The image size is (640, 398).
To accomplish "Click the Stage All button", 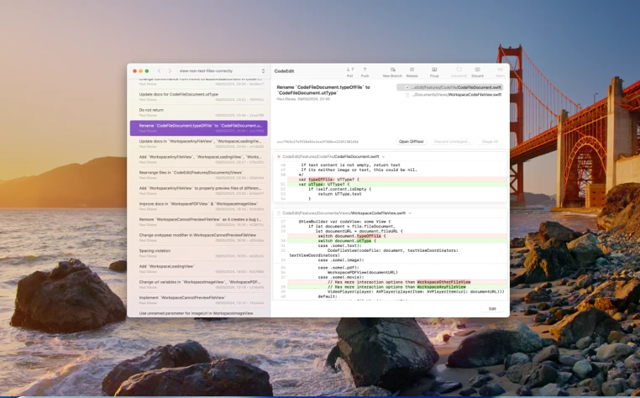I will 490,142.
